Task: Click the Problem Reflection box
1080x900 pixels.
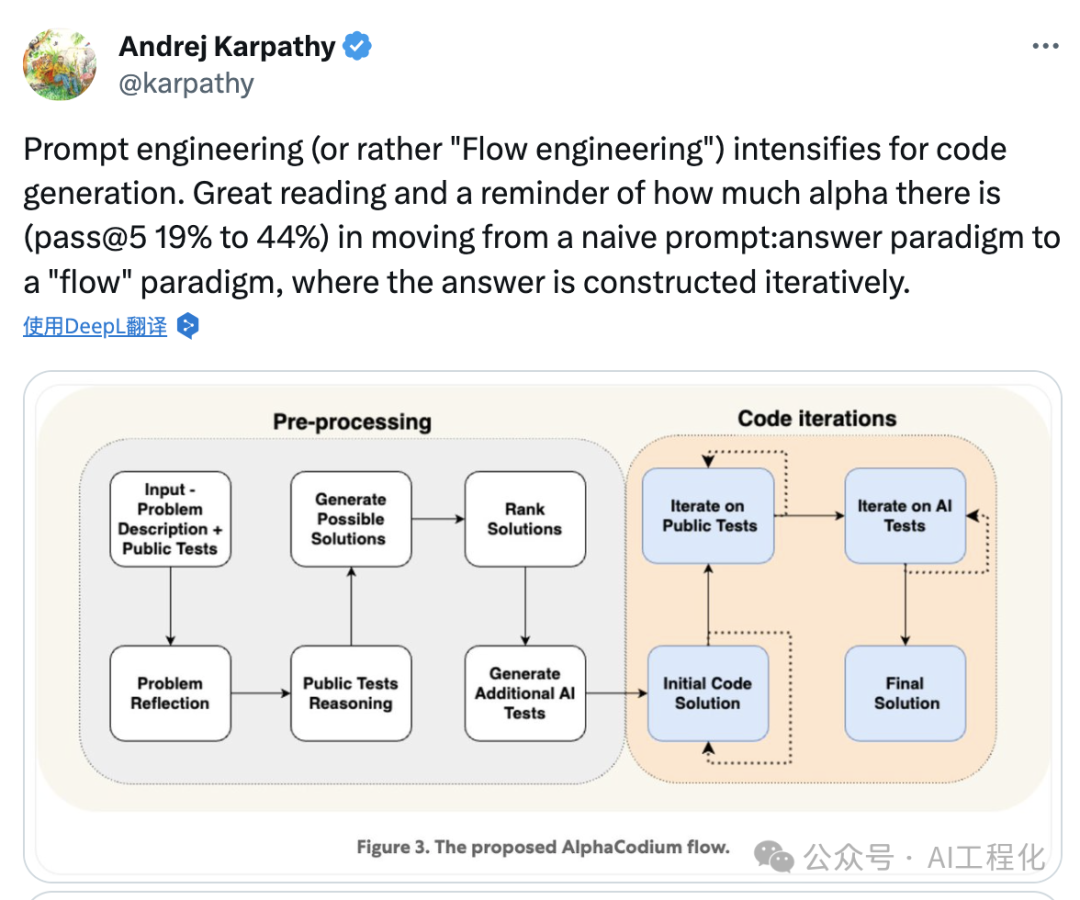Action: coord(170,693)
